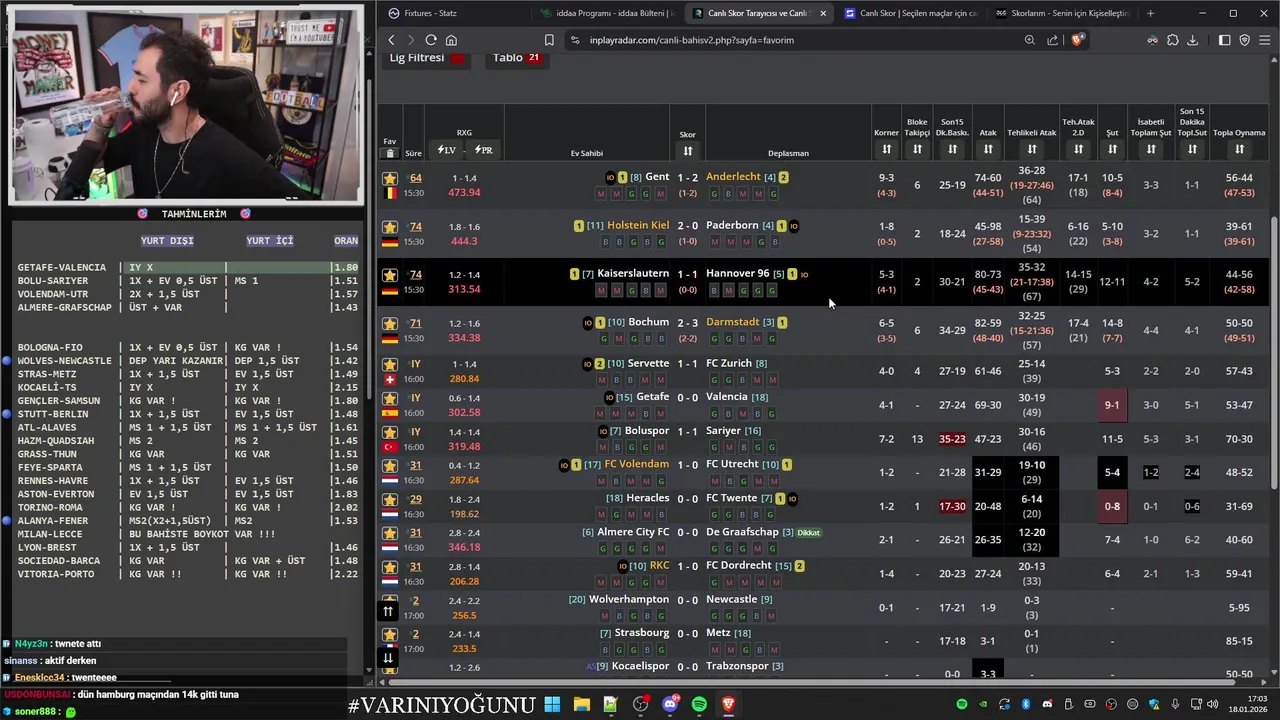This screenshot has height=720, width=1280.
Task: Toggle favorite star for Kaiserslautern row
Action: [x=390, y=275]
